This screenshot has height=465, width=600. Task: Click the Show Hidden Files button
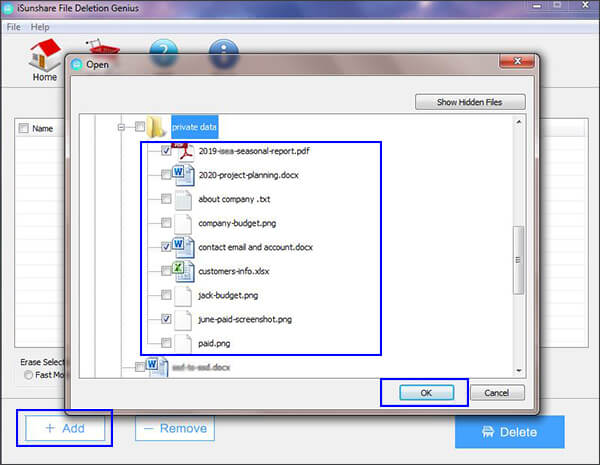(x=470, y=102)
